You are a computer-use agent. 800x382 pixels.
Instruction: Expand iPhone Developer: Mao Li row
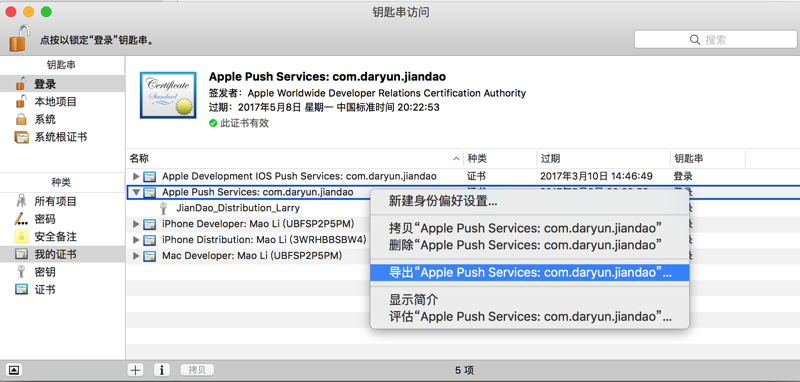(x=136, y=224)
